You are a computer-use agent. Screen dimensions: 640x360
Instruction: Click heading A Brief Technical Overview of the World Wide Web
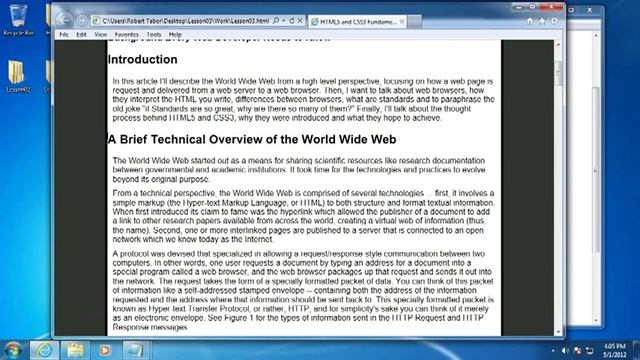(252, 140)
